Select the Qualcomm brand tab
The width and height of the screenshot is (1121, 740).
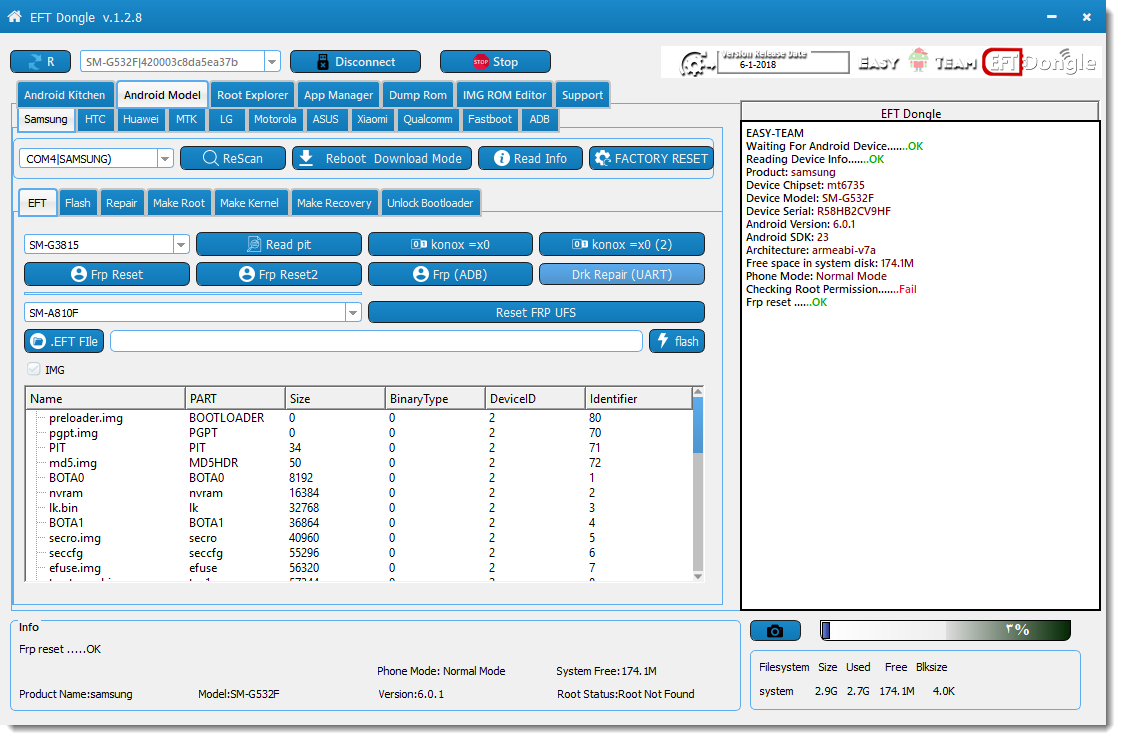click(428, 119)
